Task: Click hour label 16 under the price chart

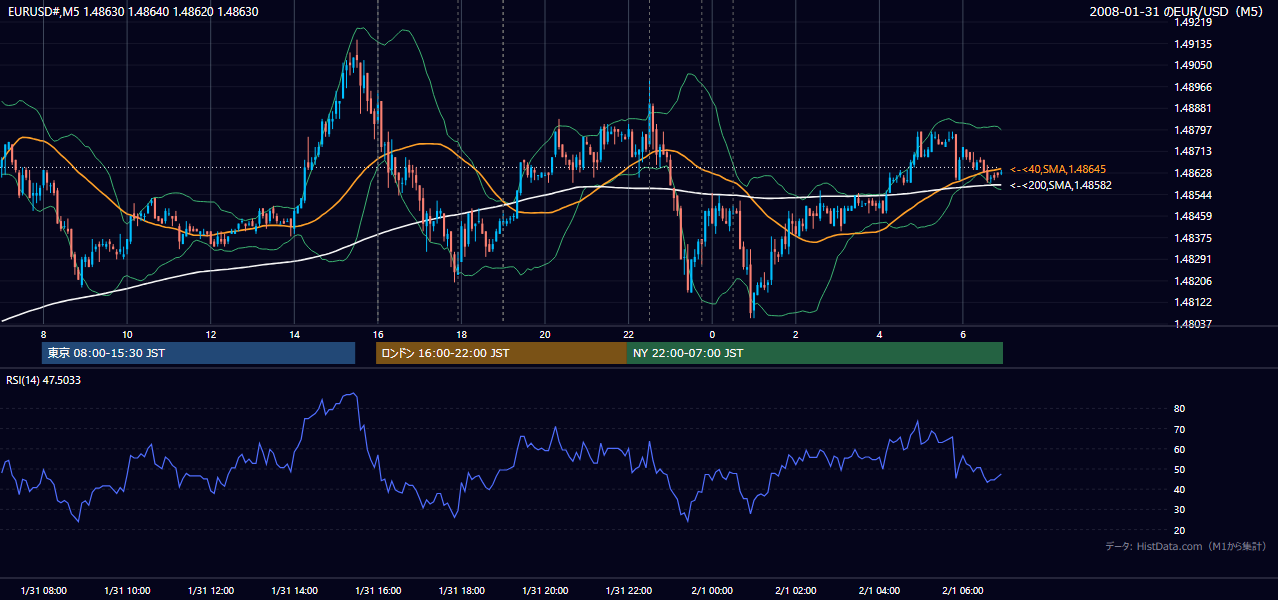Action: point(378,334)
